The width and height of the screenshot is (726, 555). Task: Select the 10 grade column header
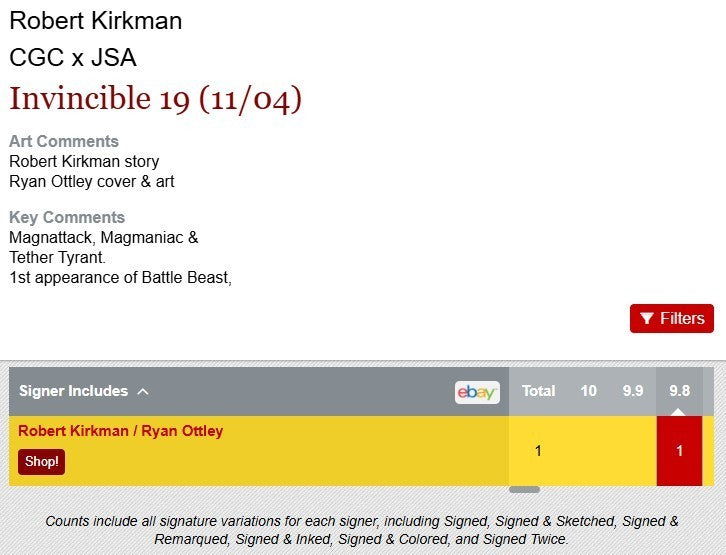[x=588, y=391]
